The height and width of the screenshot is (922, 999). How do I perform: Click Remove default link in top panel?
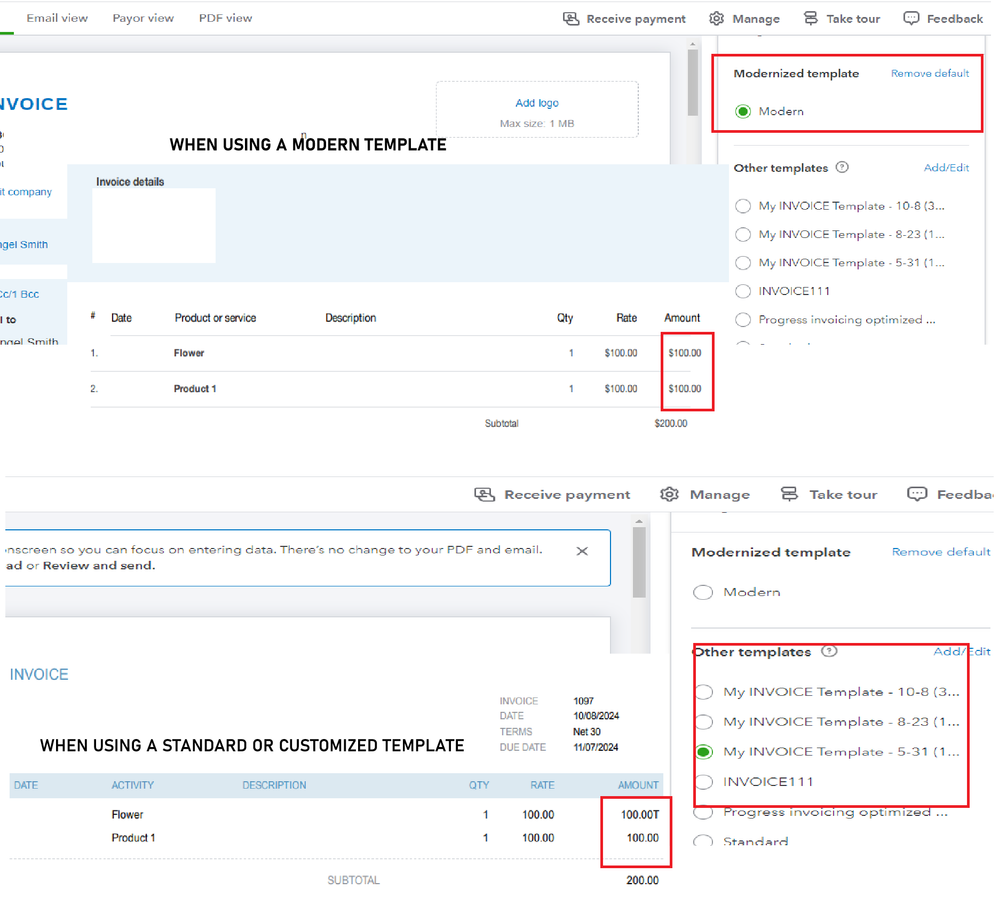930,73
